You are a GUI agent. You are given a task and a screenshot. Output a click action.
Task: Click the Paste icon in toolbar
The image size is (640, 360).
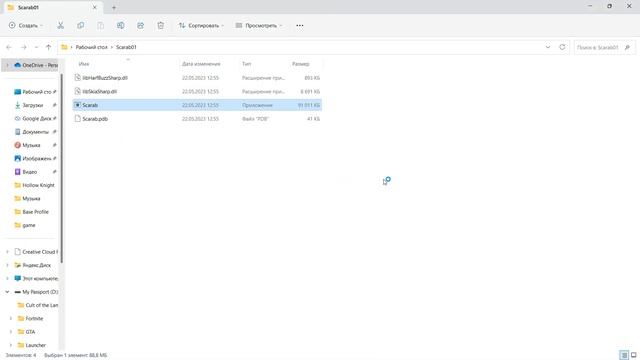coord(100,25)
